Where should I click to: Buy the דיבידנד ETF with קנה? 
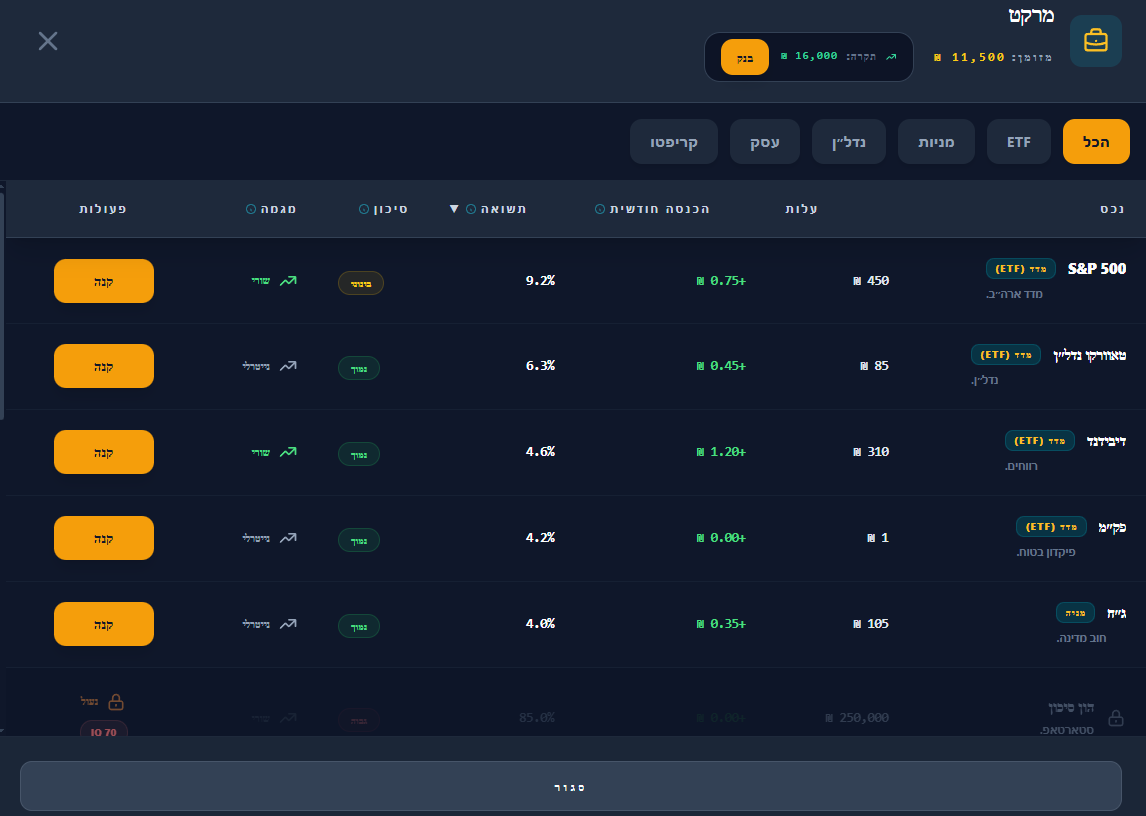[104, 452]
